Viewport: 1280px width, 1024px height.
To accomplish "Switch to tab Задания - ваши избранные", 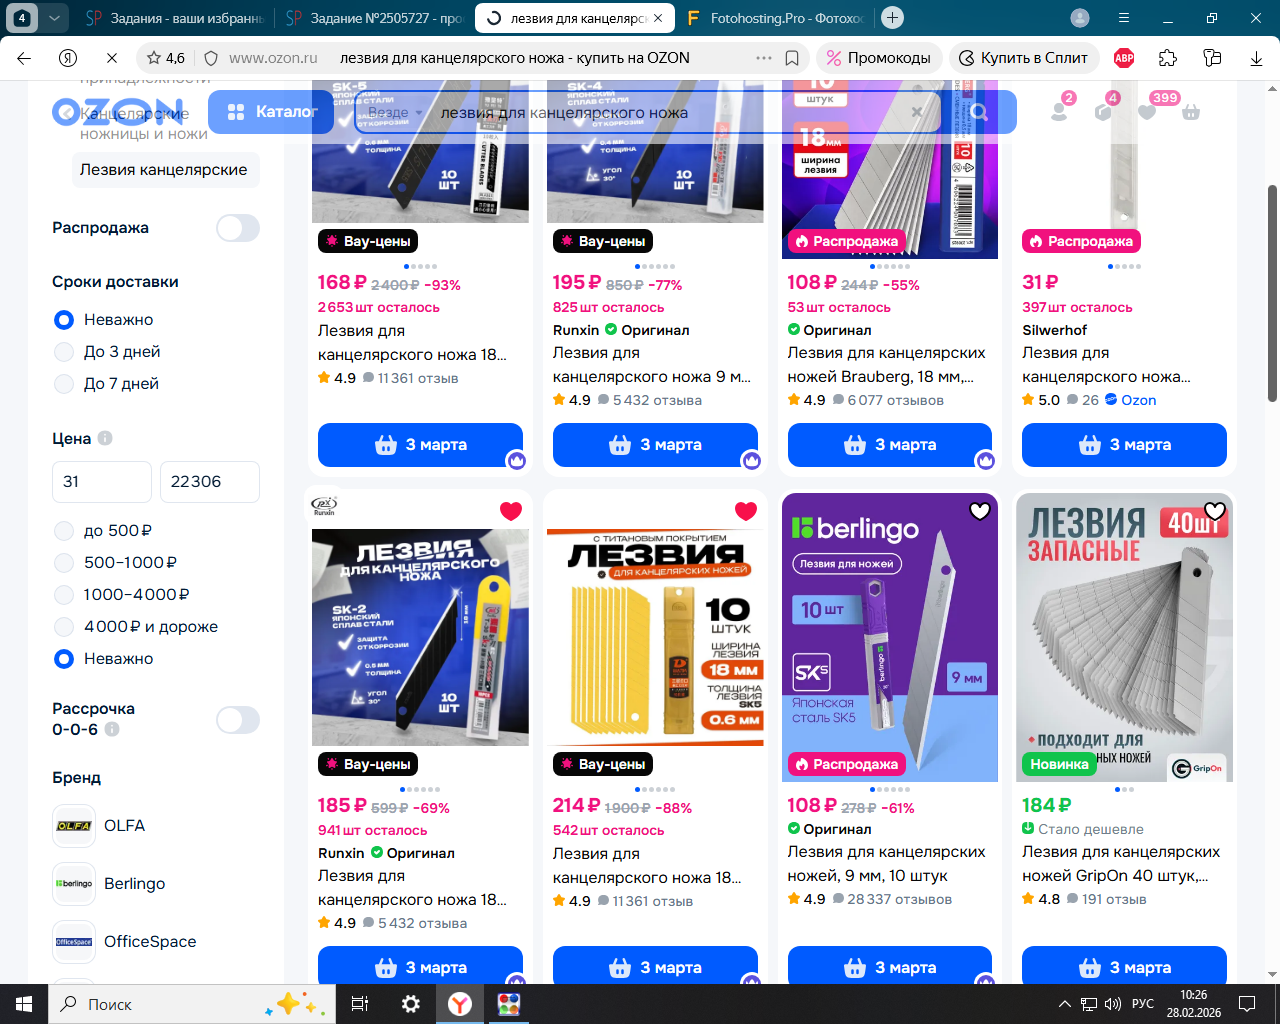I will click(x=174, y=18).
